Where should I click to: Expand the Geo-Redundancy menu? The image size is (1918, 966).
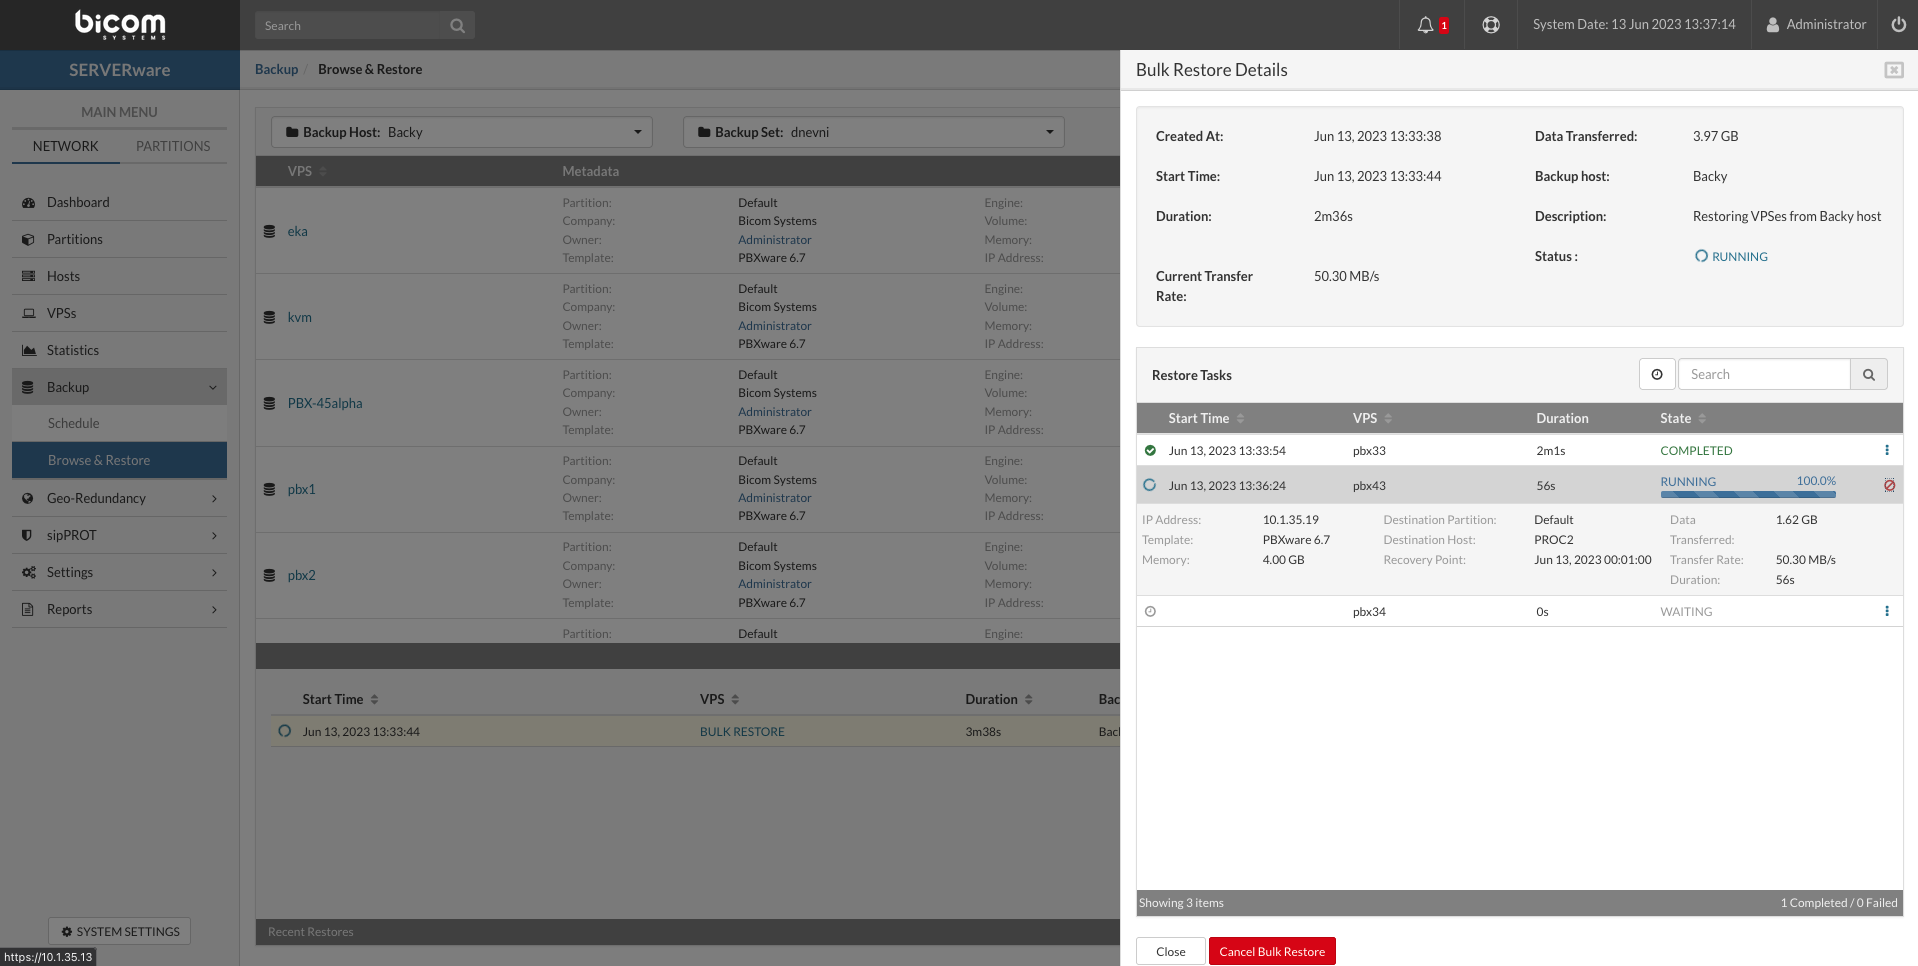pyautogui.click(x=119, y=499)
